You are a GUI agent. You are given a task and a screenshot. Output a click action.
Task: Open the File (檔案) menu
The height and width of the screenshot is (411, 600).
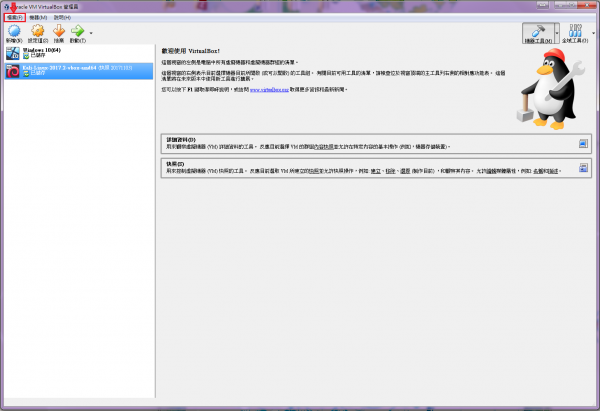(x=13, y=17)
